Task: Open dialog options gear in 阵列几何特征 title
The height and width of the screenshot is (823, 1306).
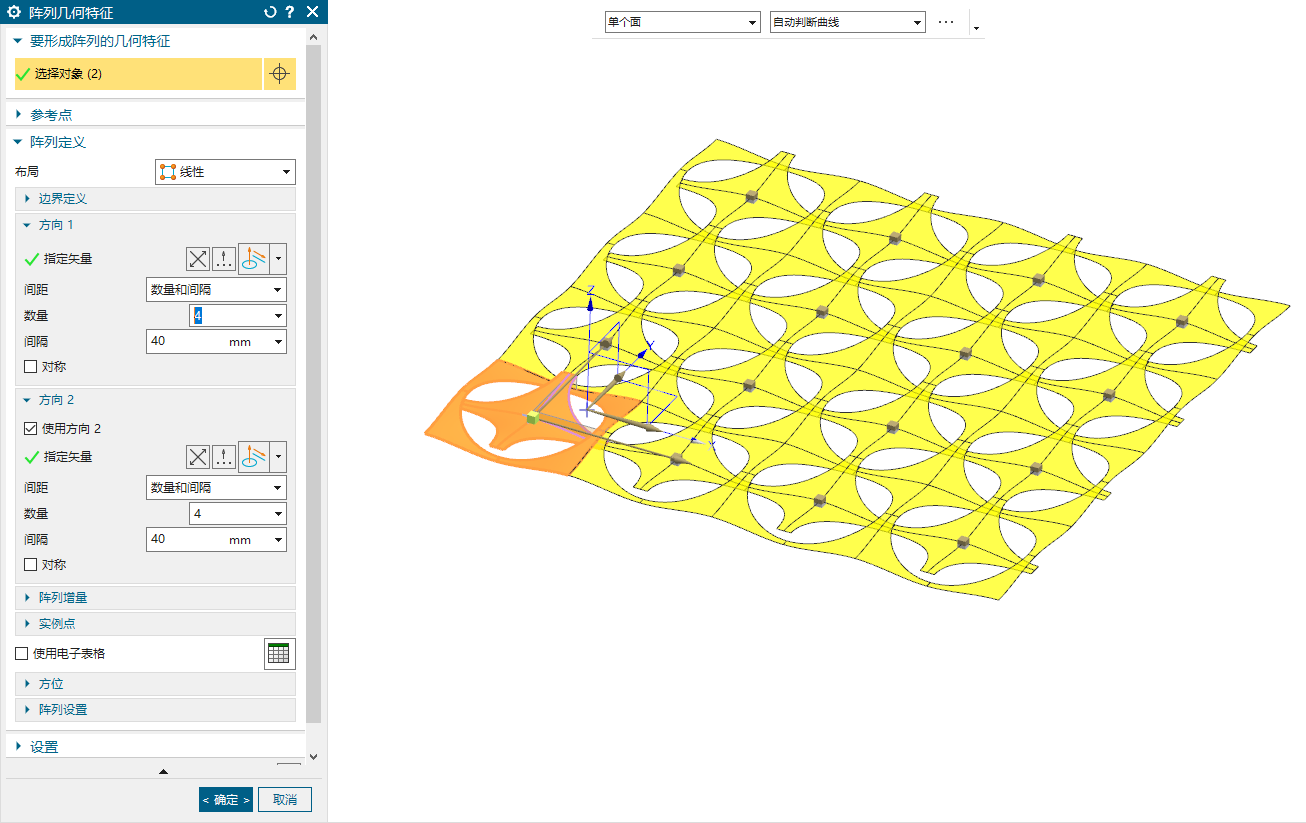Action: click(x=14, y=12)
